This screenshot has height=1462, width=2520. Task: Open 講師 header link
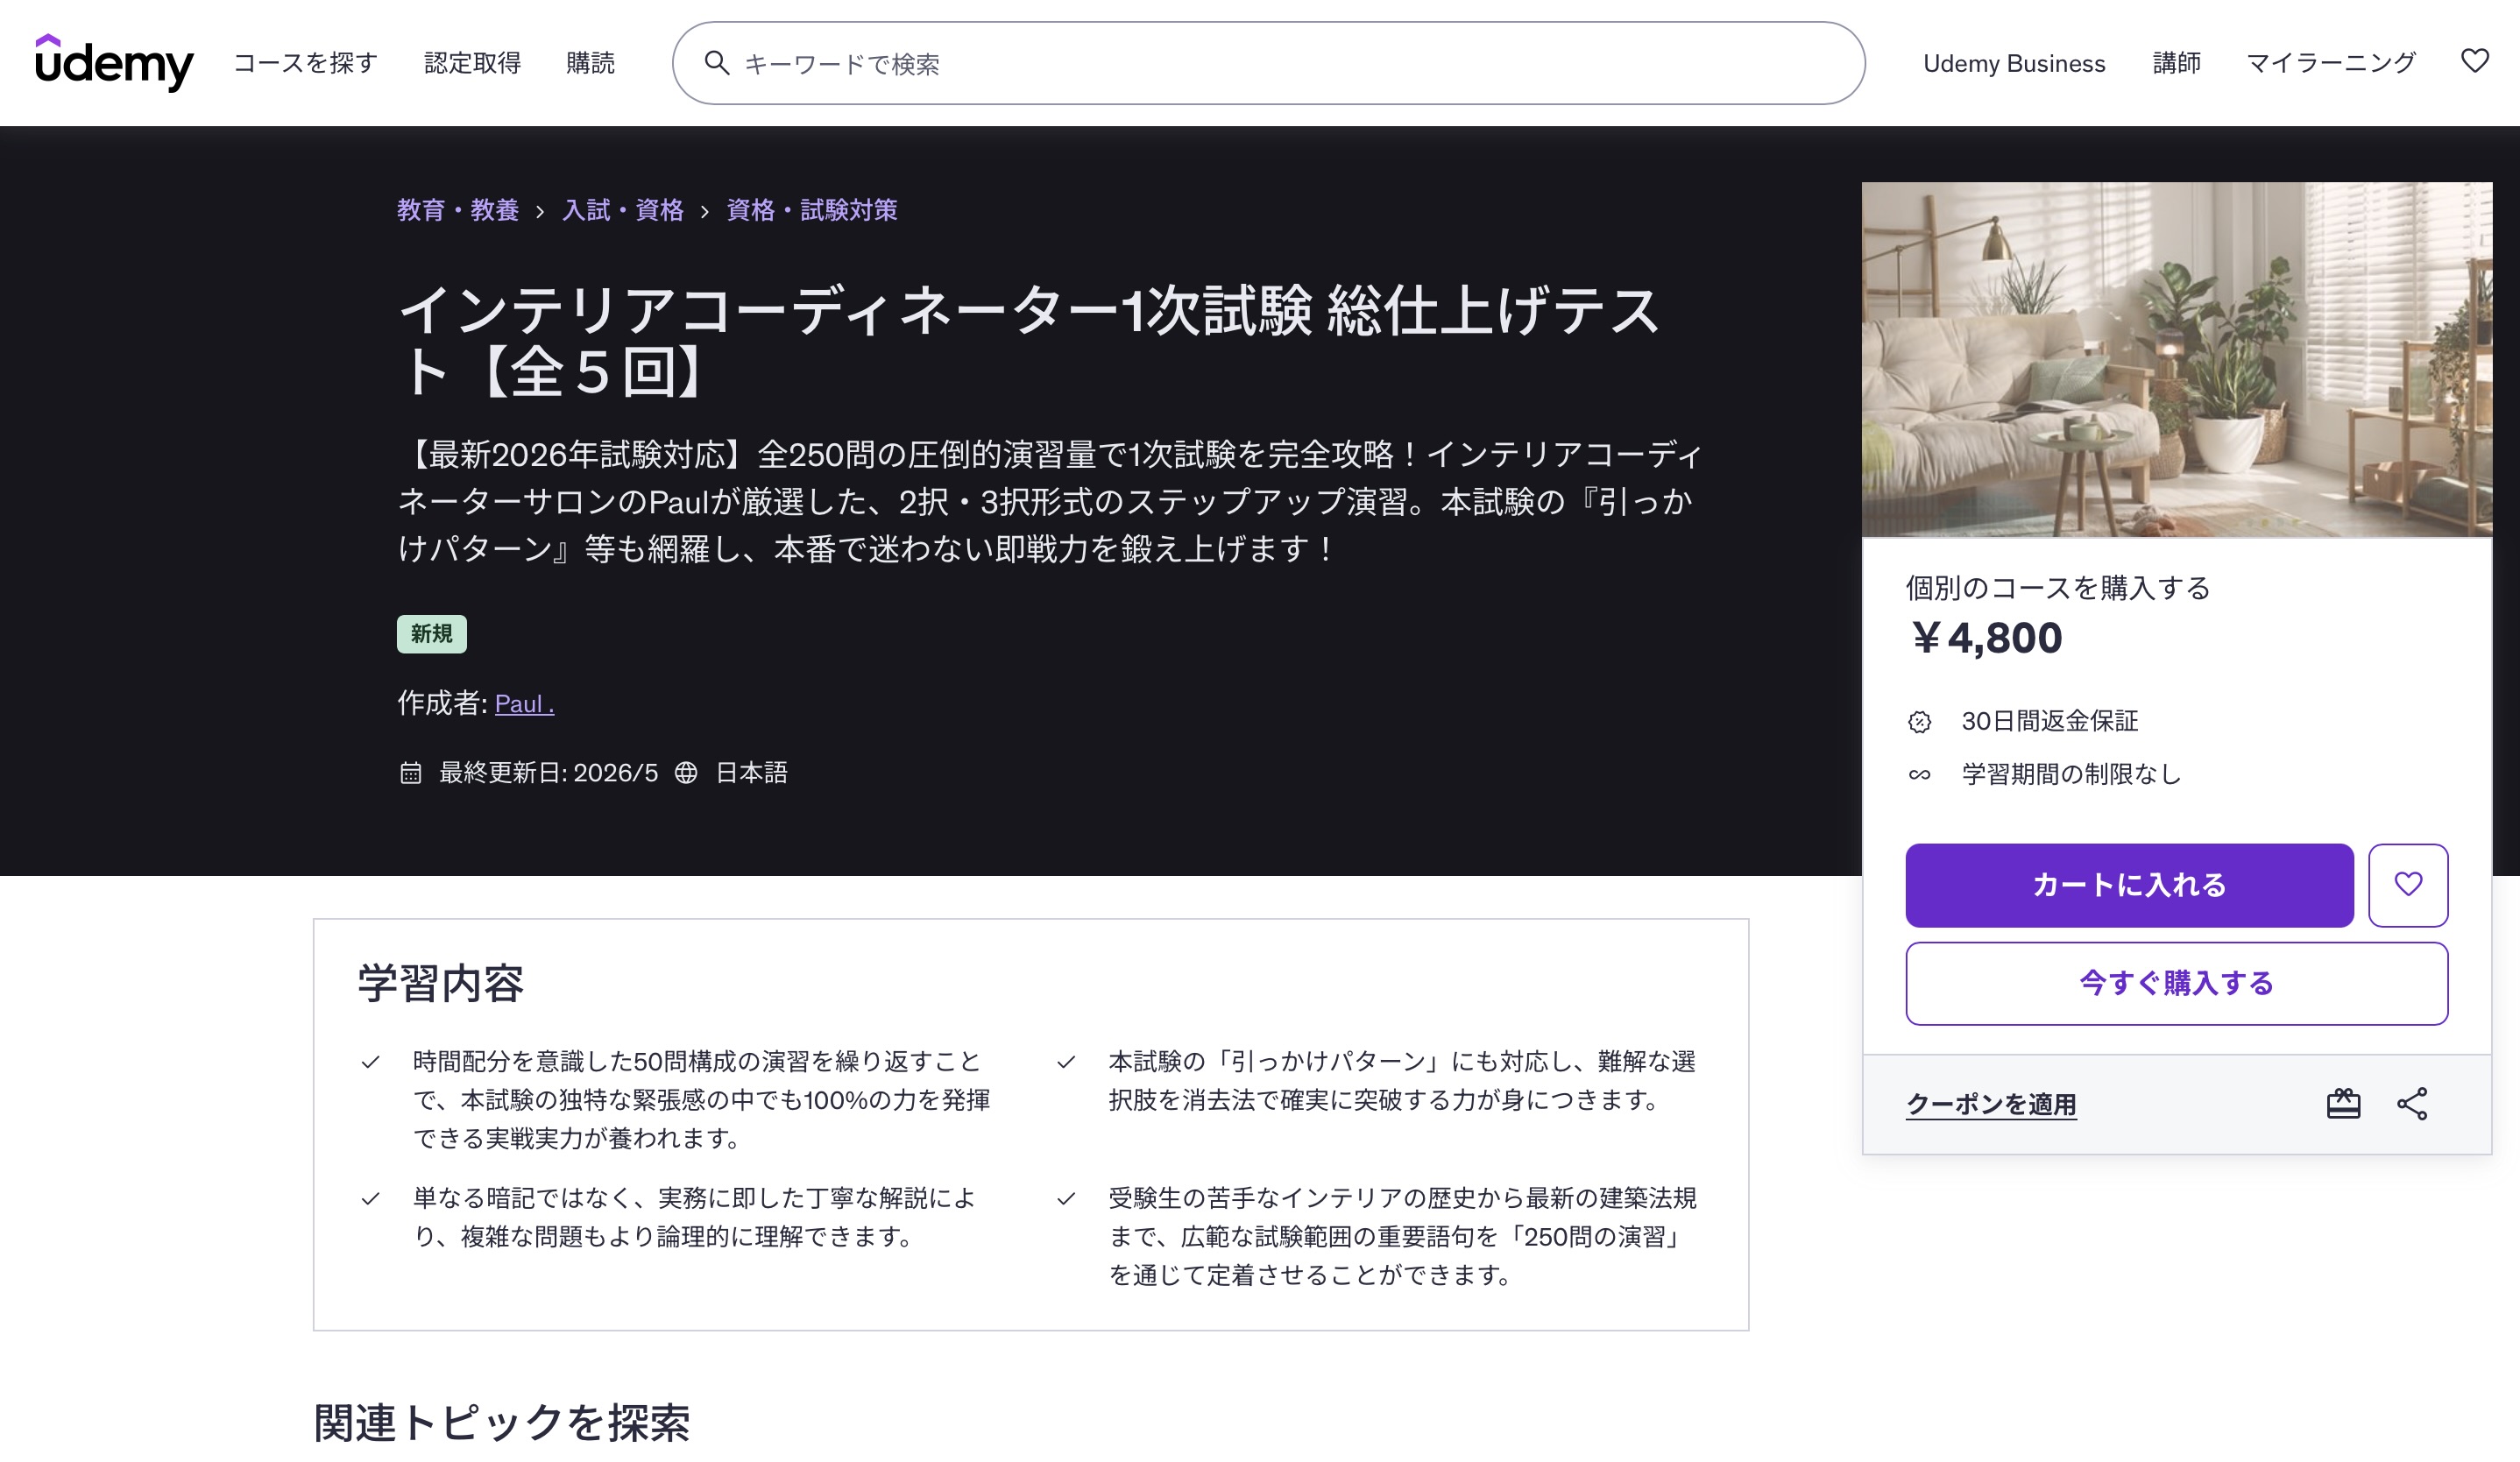[2176, 63]
